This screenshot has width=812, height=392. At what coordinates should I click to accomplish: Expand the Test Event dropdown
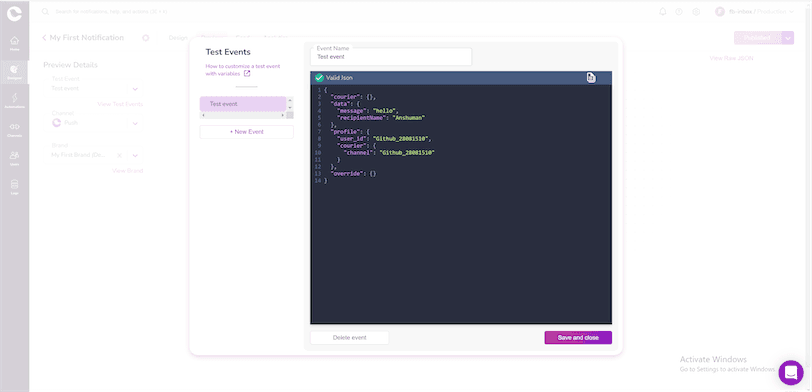pyautogui.click(x=135, y=89)
